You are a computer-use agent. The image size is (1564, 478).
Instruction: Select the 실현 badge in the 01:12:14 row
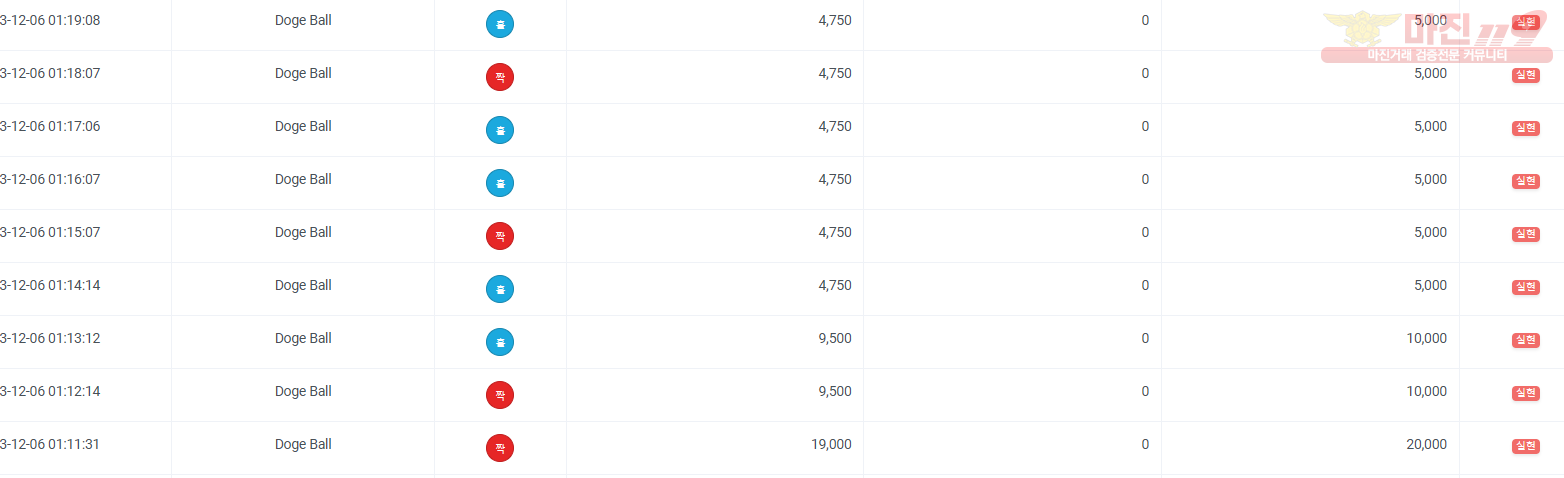point(1525,393)
